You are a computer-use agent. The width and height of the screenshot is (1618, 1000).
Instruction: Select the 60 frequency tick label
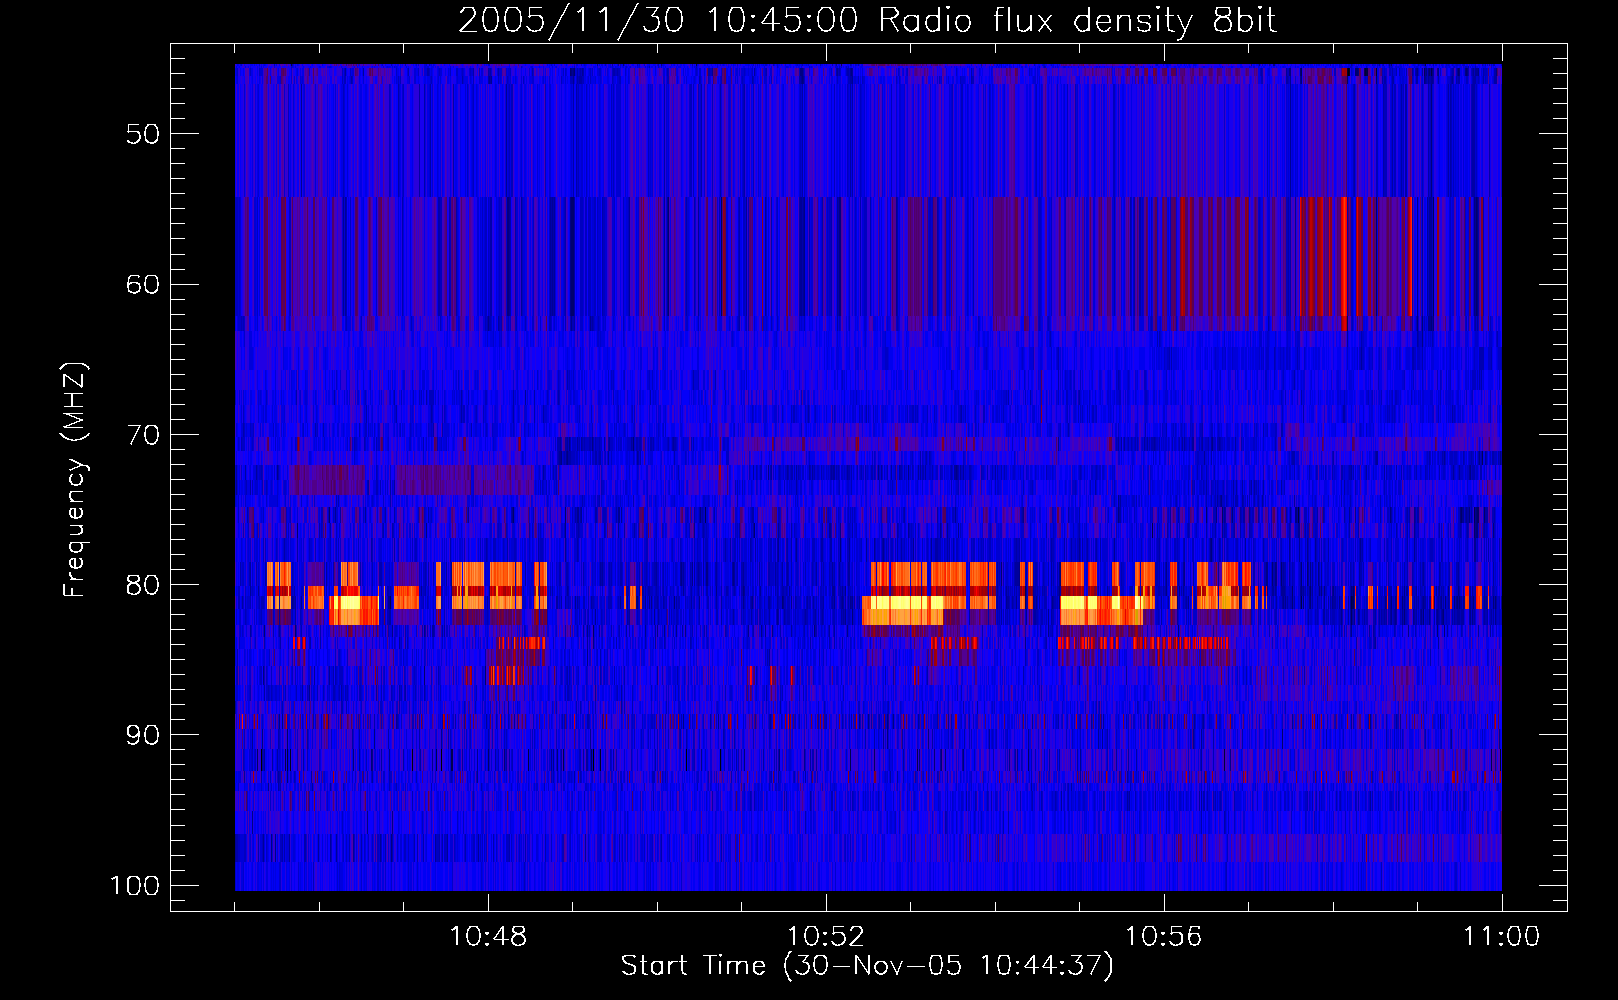click(143, 284)
